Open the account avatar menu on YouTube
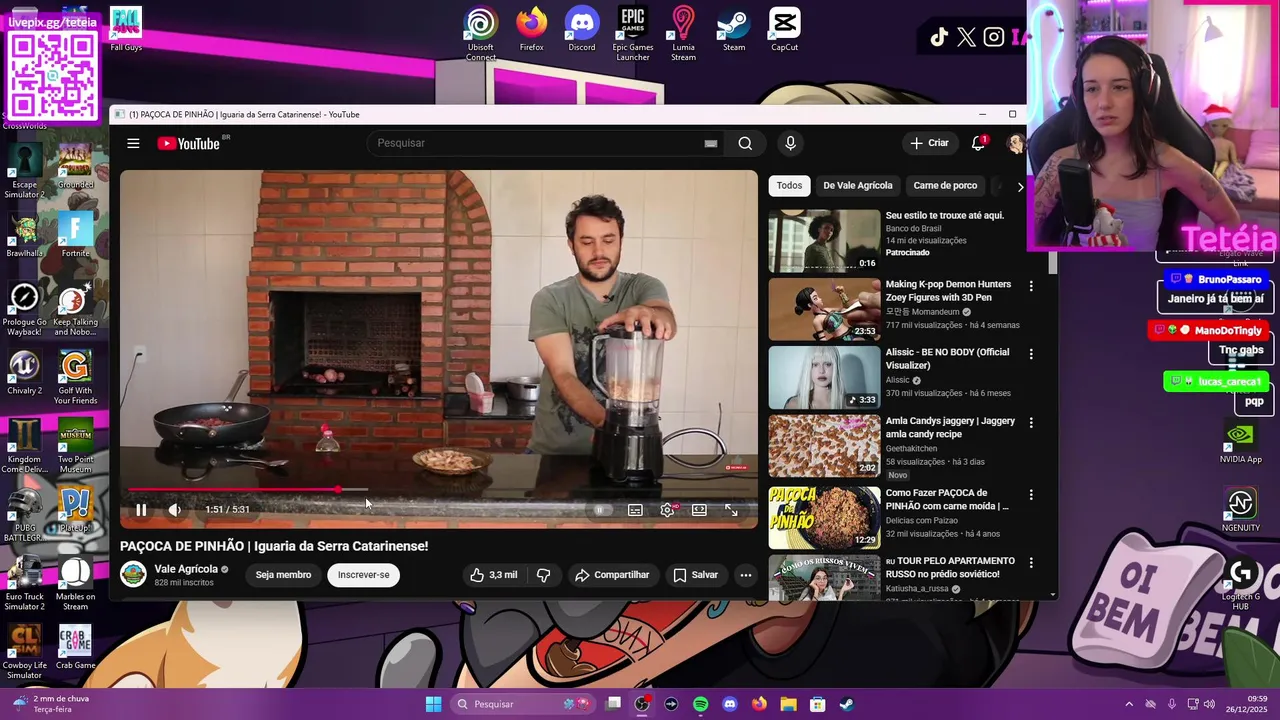The height and width of the screenshot is (720, 1280). [x=1015, y=143]
